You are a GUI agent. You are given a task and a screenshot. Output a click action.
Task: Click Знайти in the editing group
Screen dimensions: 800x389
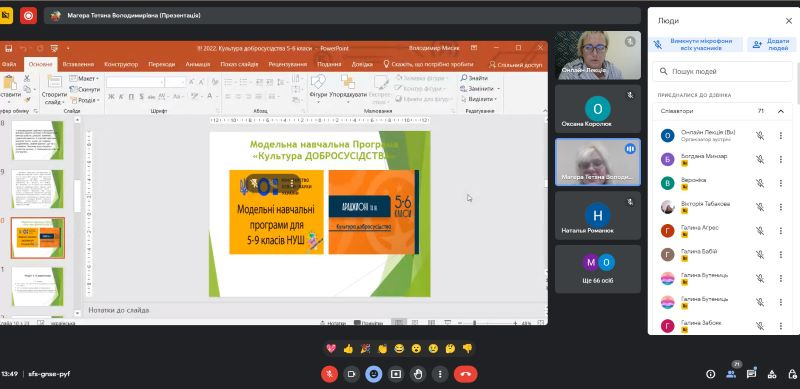point(474,78)
